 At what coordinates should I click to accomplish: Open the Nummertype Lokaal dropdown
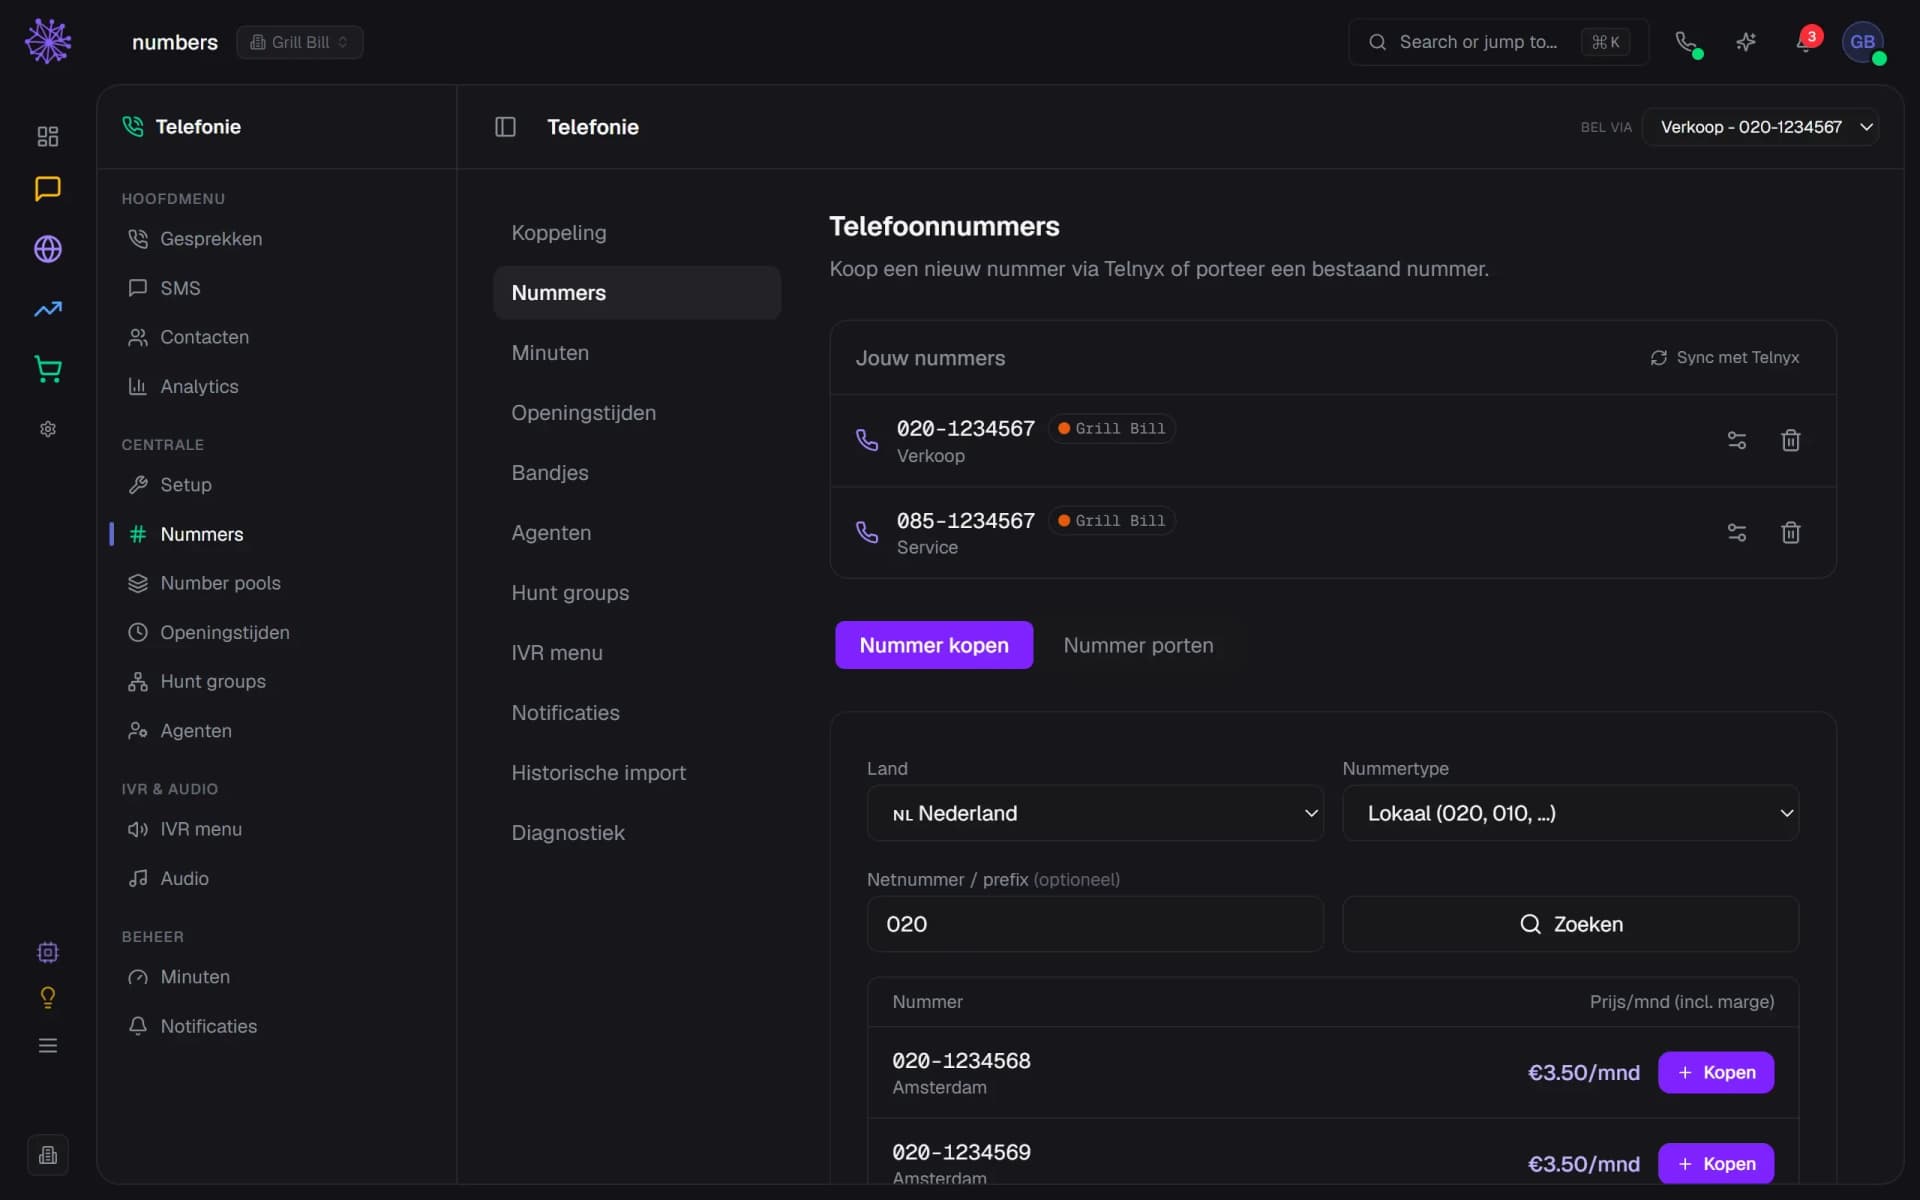[x=1570, y=813]
